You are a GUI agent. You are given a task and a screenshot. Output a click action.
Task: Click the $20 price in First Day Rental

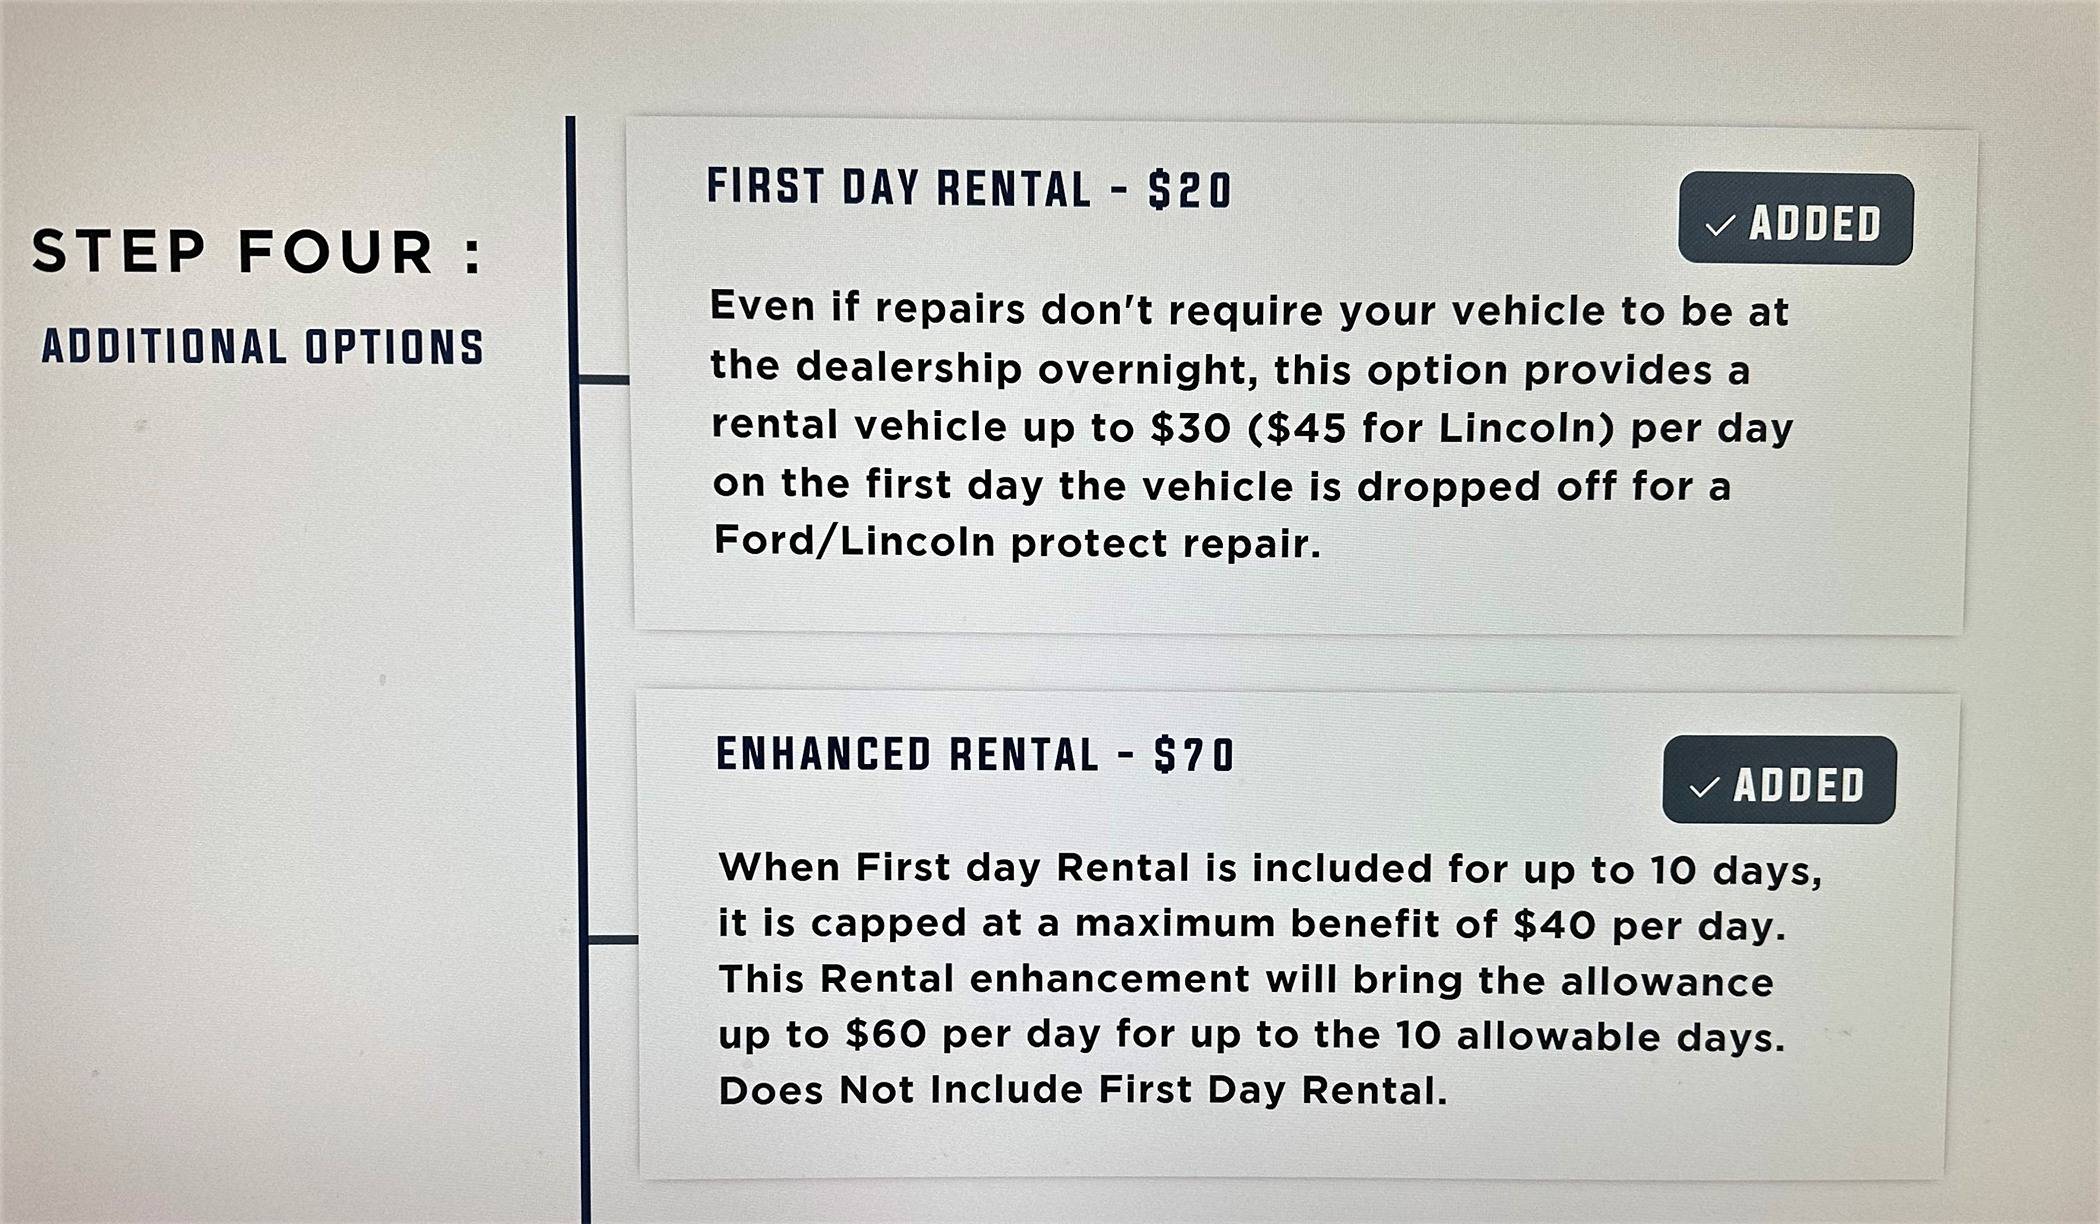click(1190, 190)
